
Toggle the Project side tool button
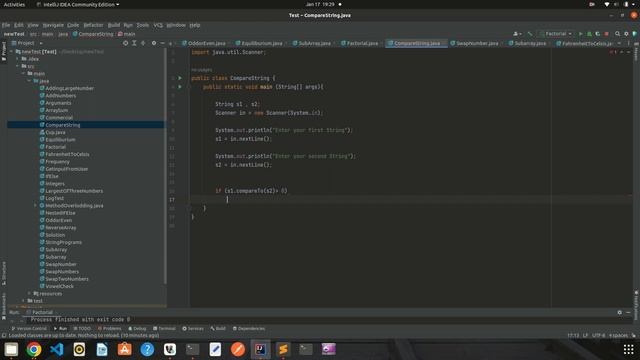(4, 51)
